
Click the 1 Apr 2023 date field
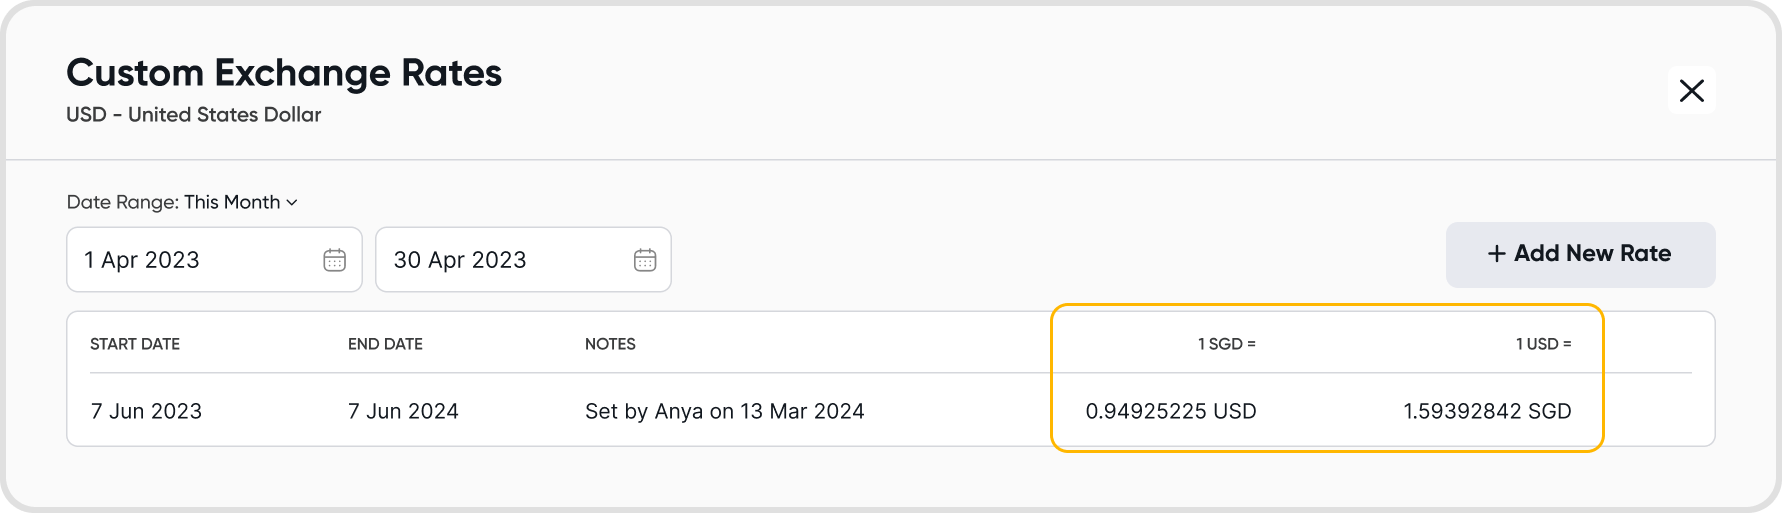coord(190,260)
